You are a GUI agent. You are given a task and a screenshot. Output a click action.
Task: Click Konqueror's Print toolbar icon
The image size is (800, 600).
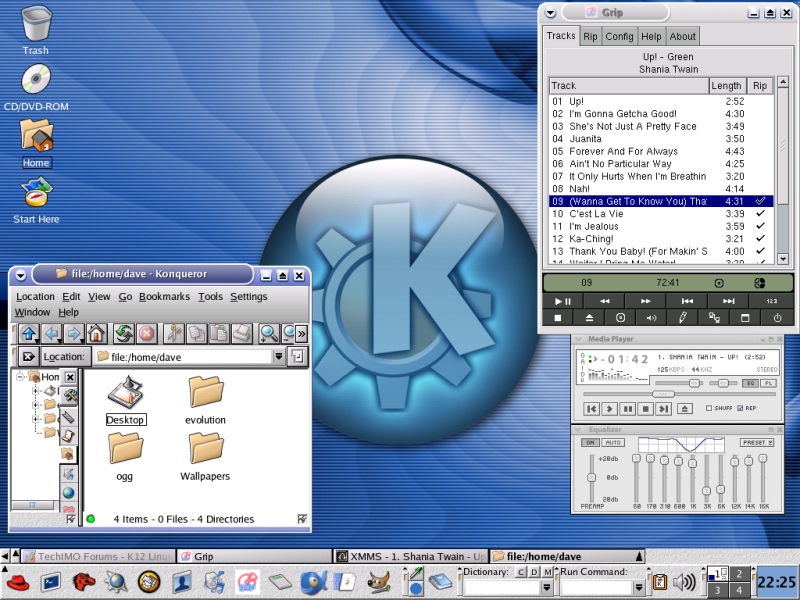click(x=241, y=334)
